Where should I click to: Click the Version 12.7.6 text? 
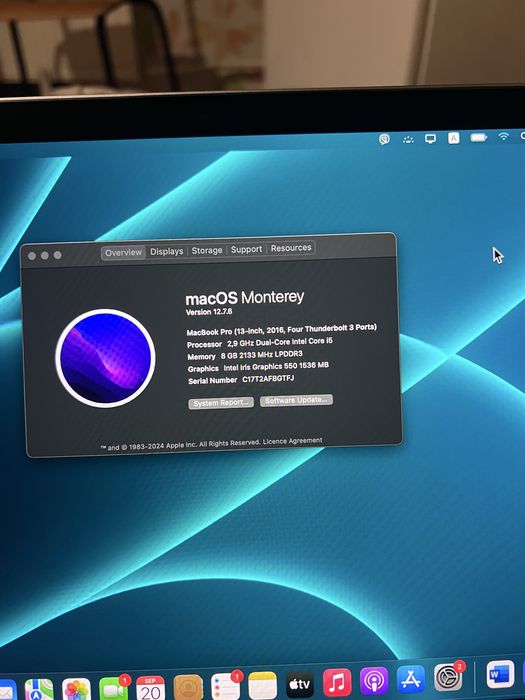[209, 312]
